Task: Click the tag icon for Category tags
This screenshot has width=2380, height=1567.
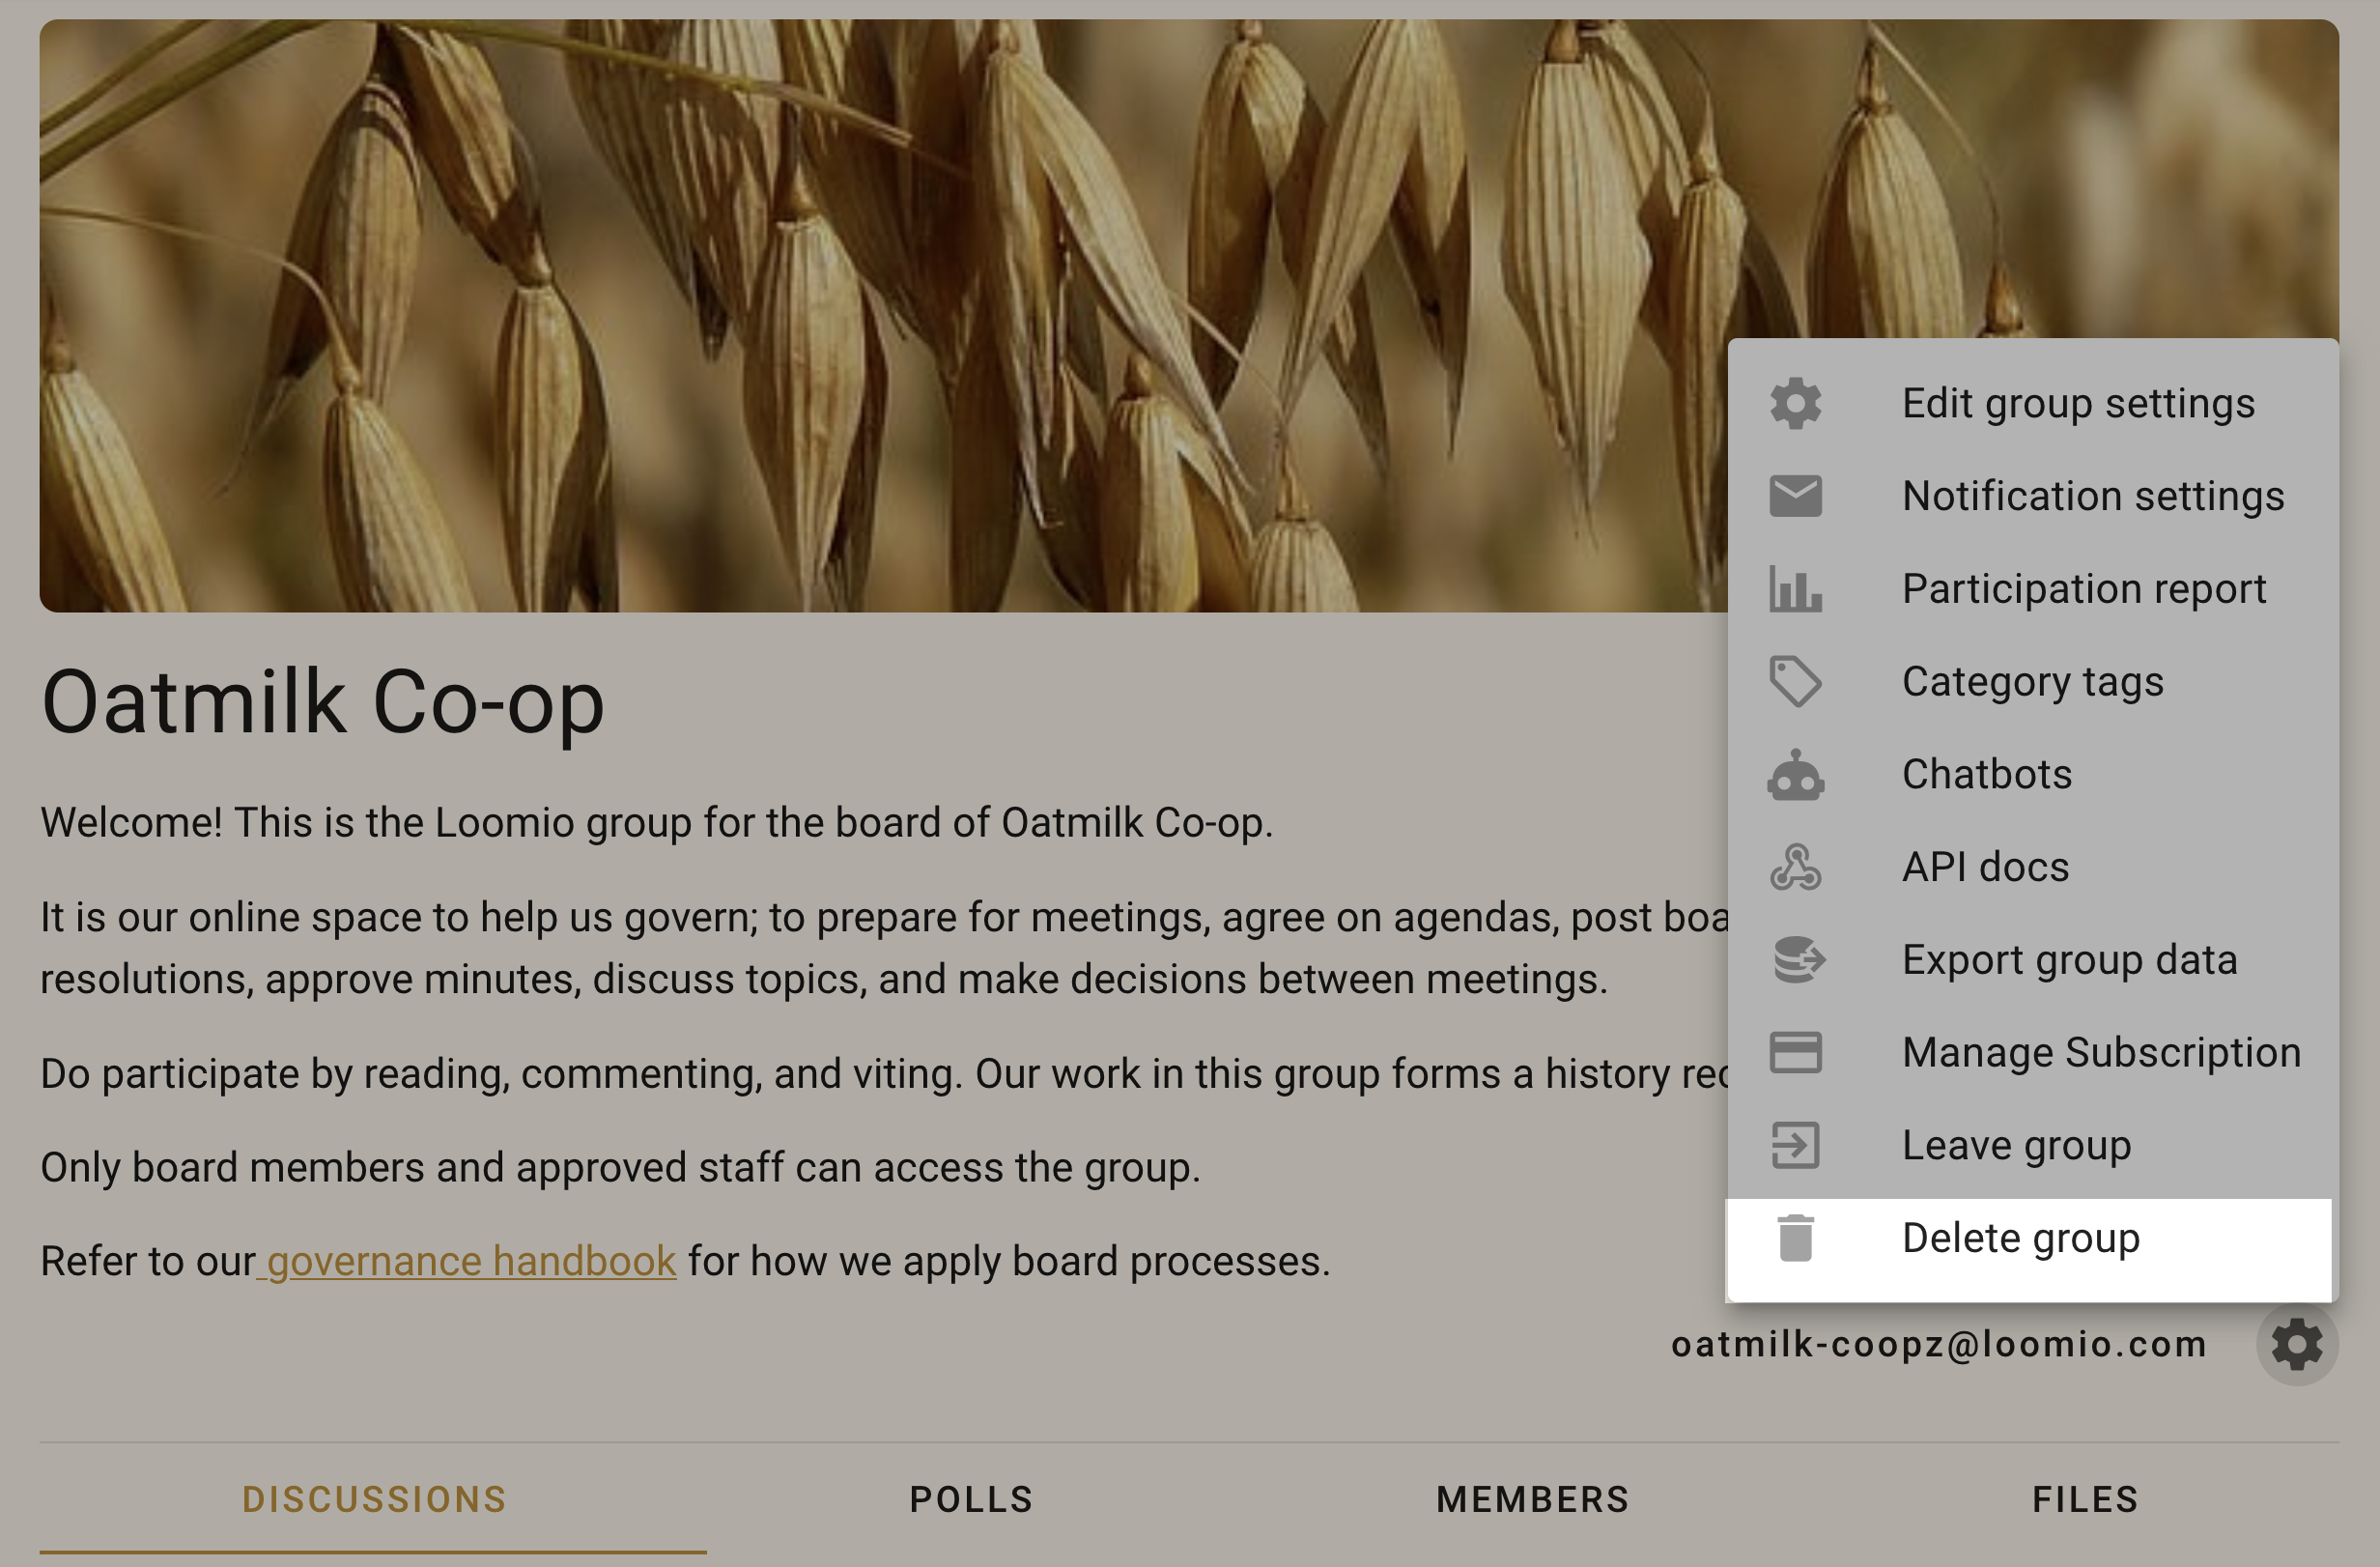Action: (x=1795, y=682)
